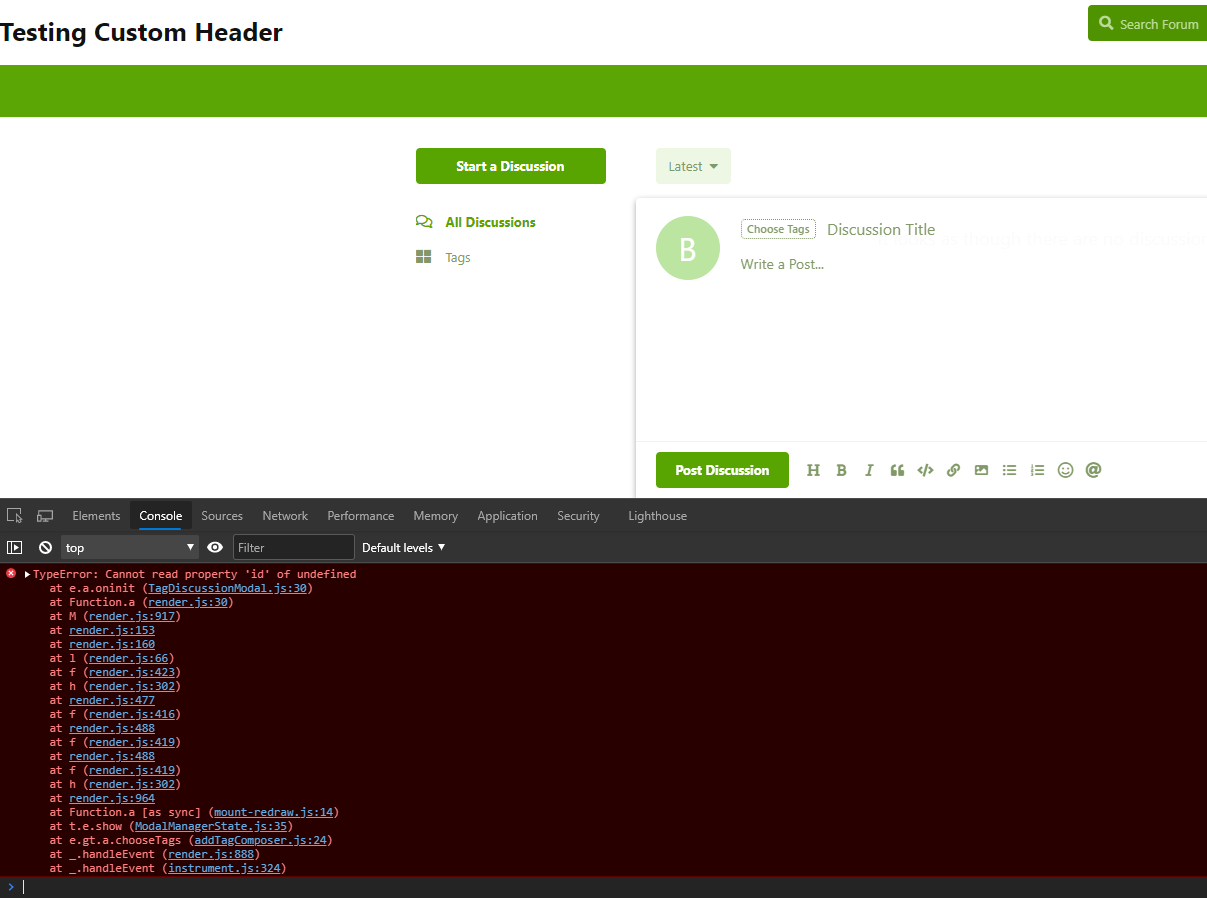Toggle the device emulation icon in DevTools
The width and height of the screenshot is (1207, 898).
(44, 514)
